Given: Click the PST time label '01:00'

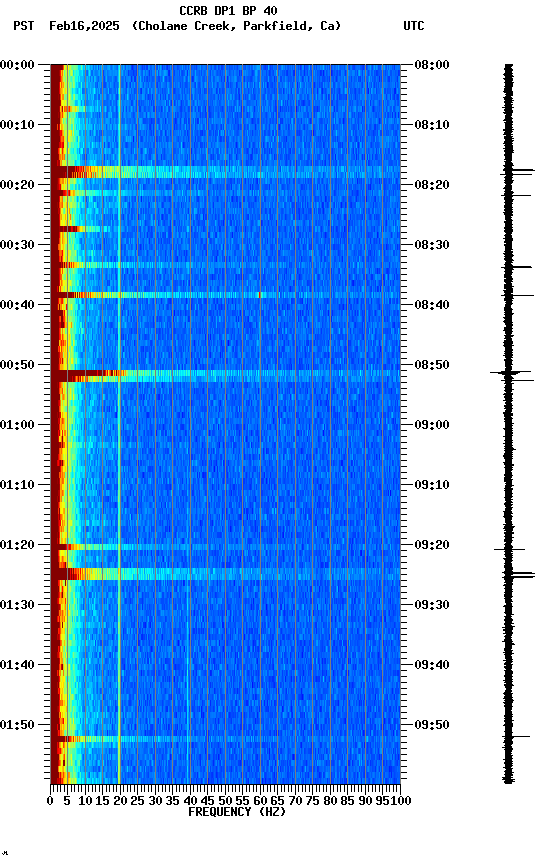Looking at the screenshot, I should 17,425.
